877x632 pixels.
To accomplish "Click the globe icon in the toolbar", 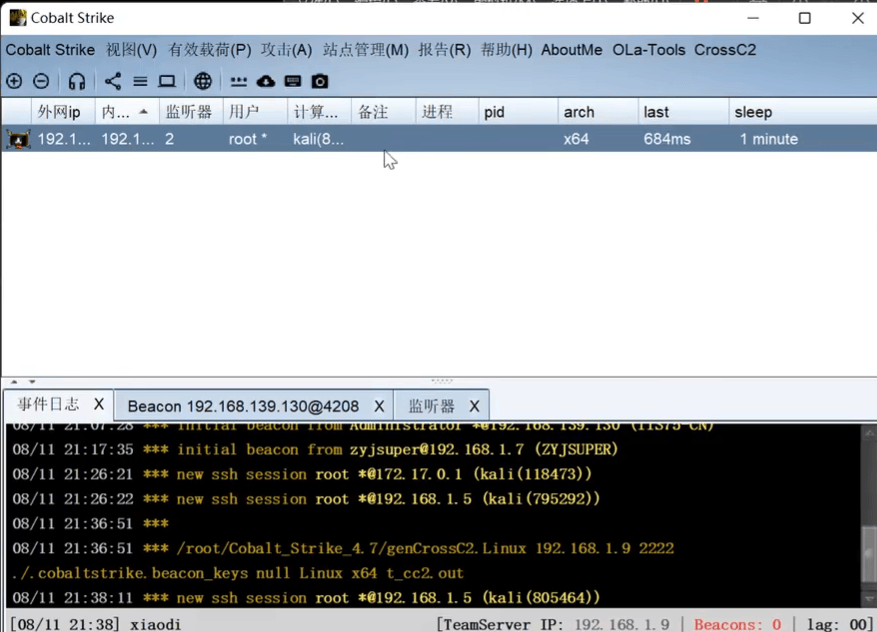I will click(202, 81).
